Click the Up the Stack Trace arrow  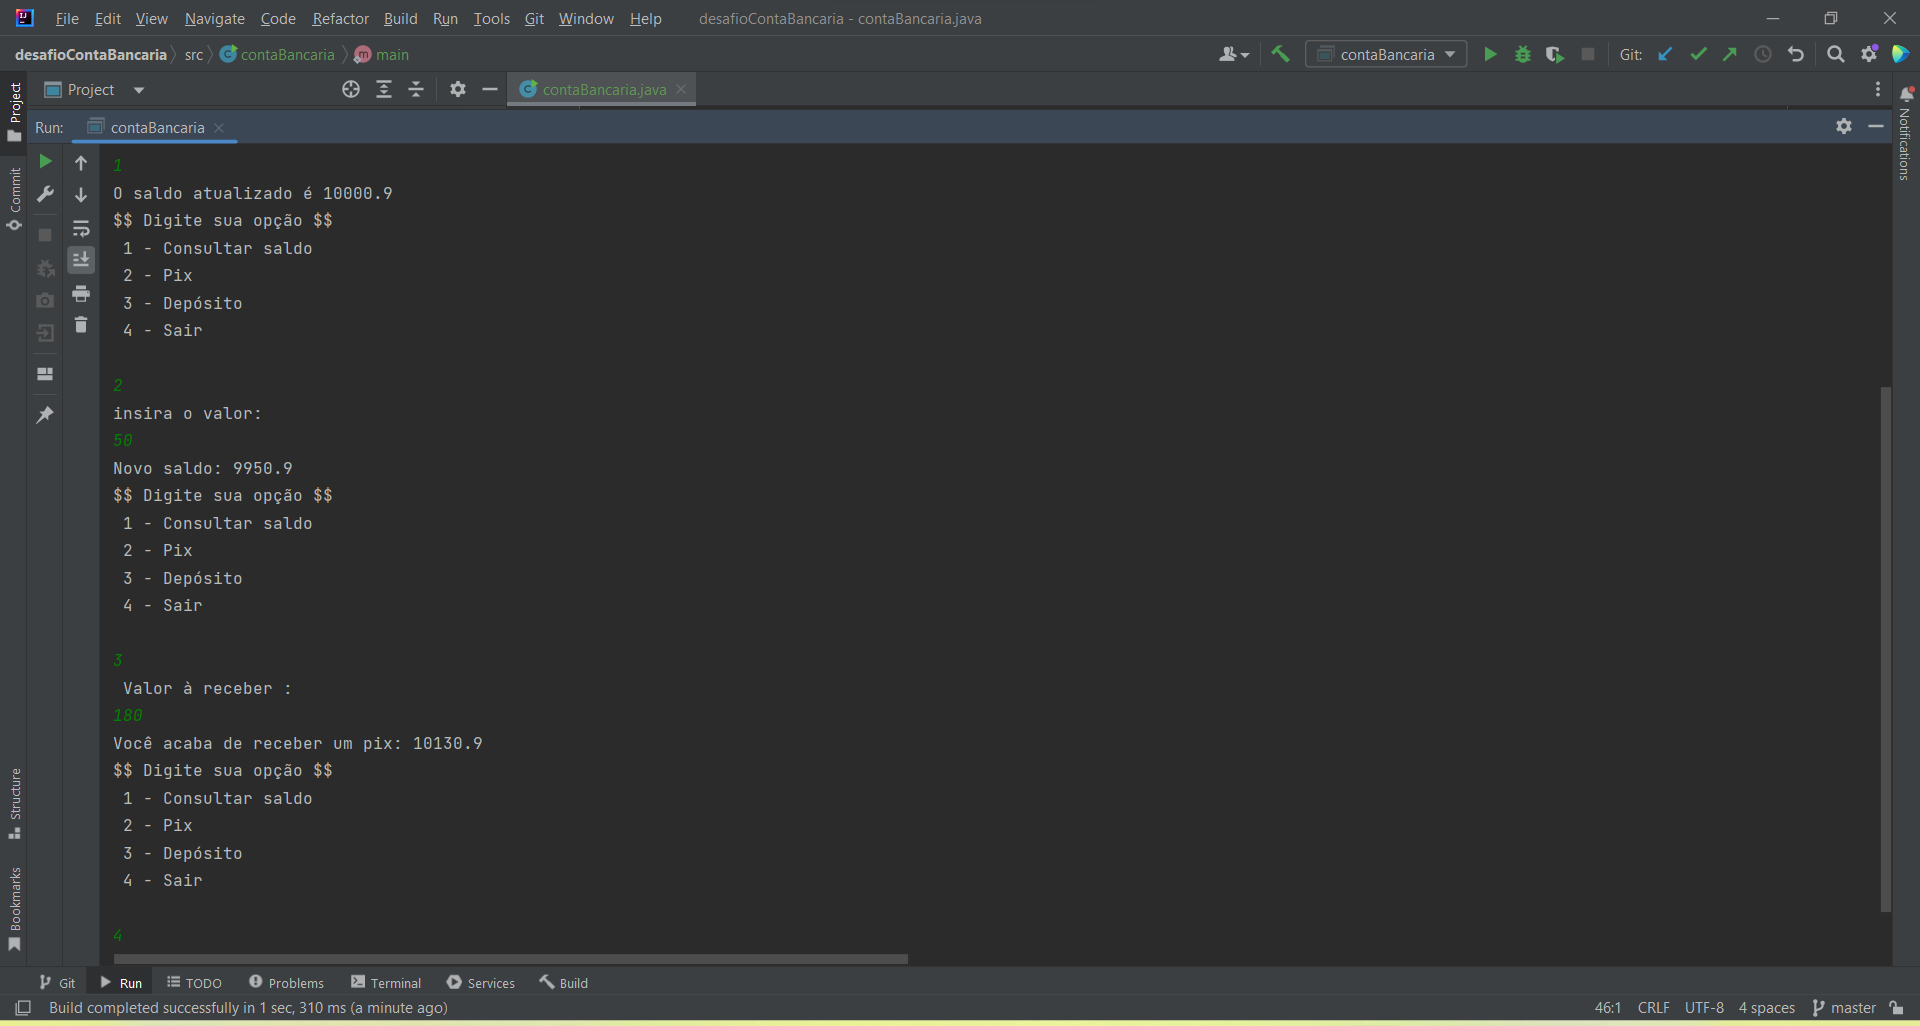81,163
